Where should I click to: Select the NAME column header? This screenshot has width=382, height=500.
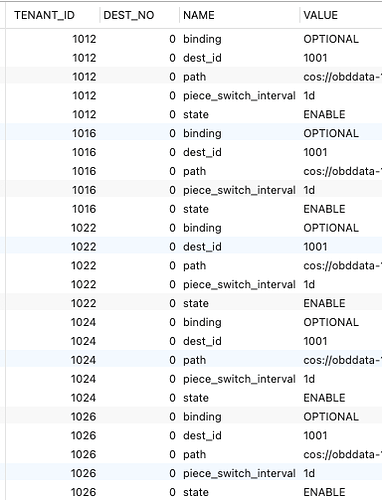199,15
